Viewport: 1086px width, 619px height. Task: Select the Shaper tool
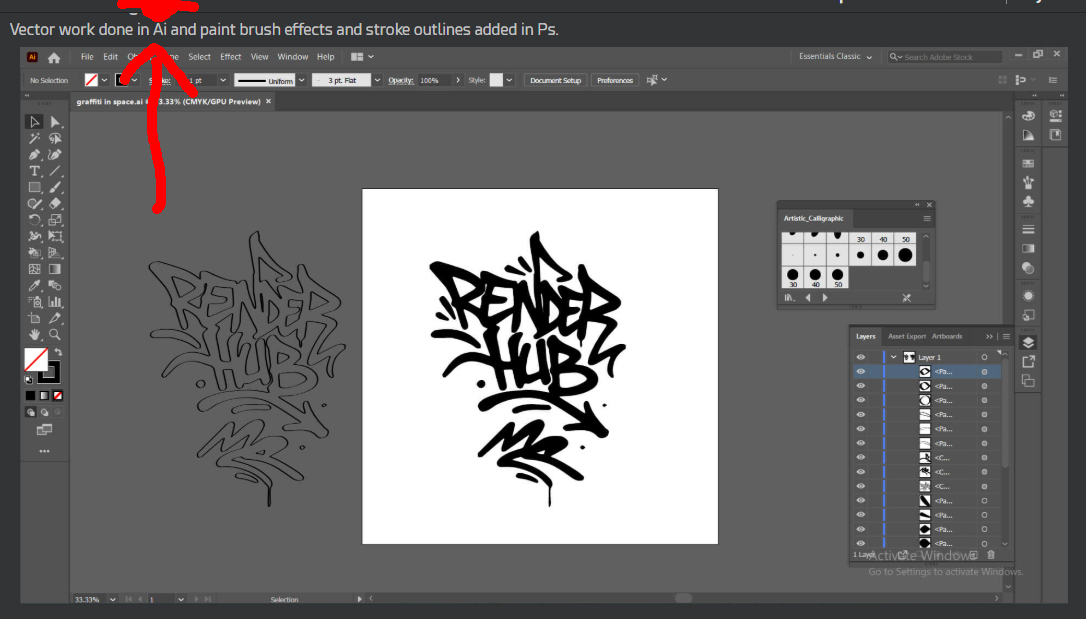(x=34, y=204)
